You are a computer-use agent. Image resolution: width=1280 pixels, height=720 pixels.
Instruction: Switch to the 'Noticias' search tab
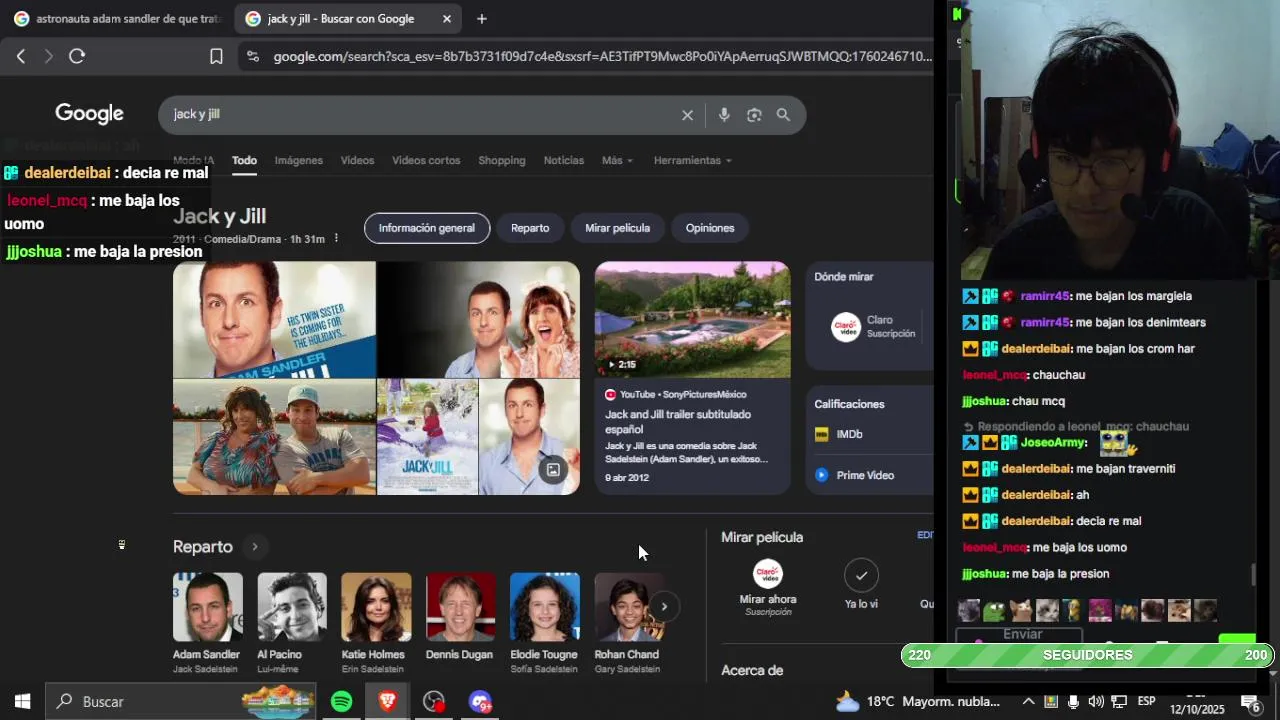pyautogui.click(x=564, y=161)
